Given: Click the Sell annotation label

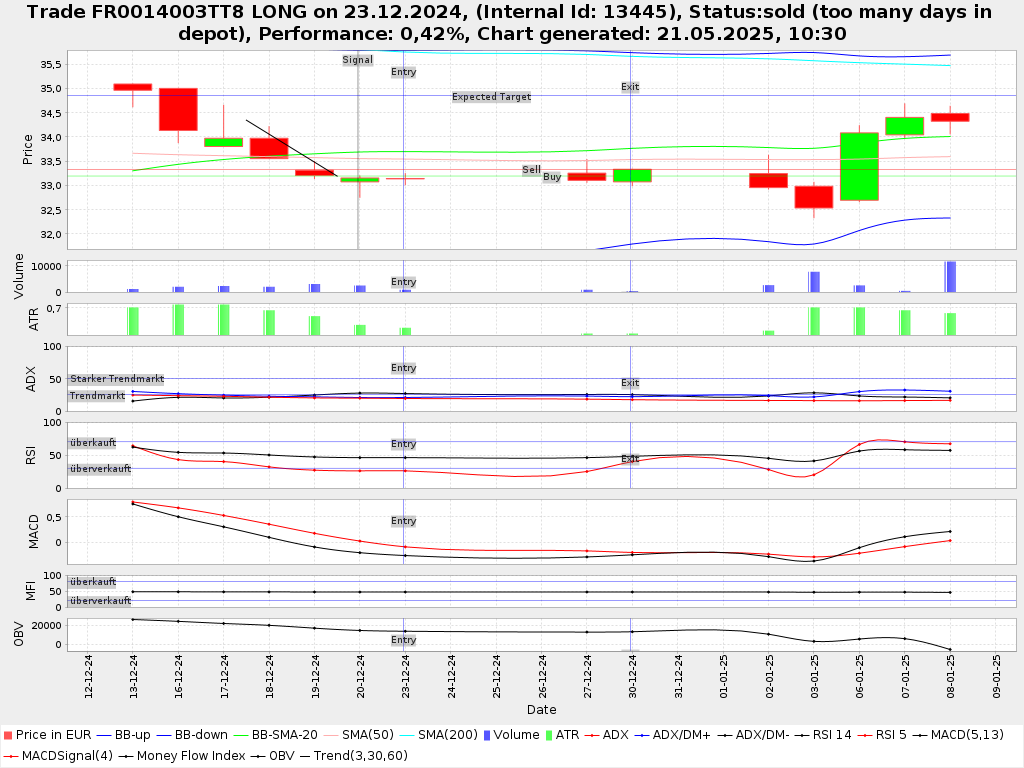Looking at the screenshot, I should (x=531, y=170).
